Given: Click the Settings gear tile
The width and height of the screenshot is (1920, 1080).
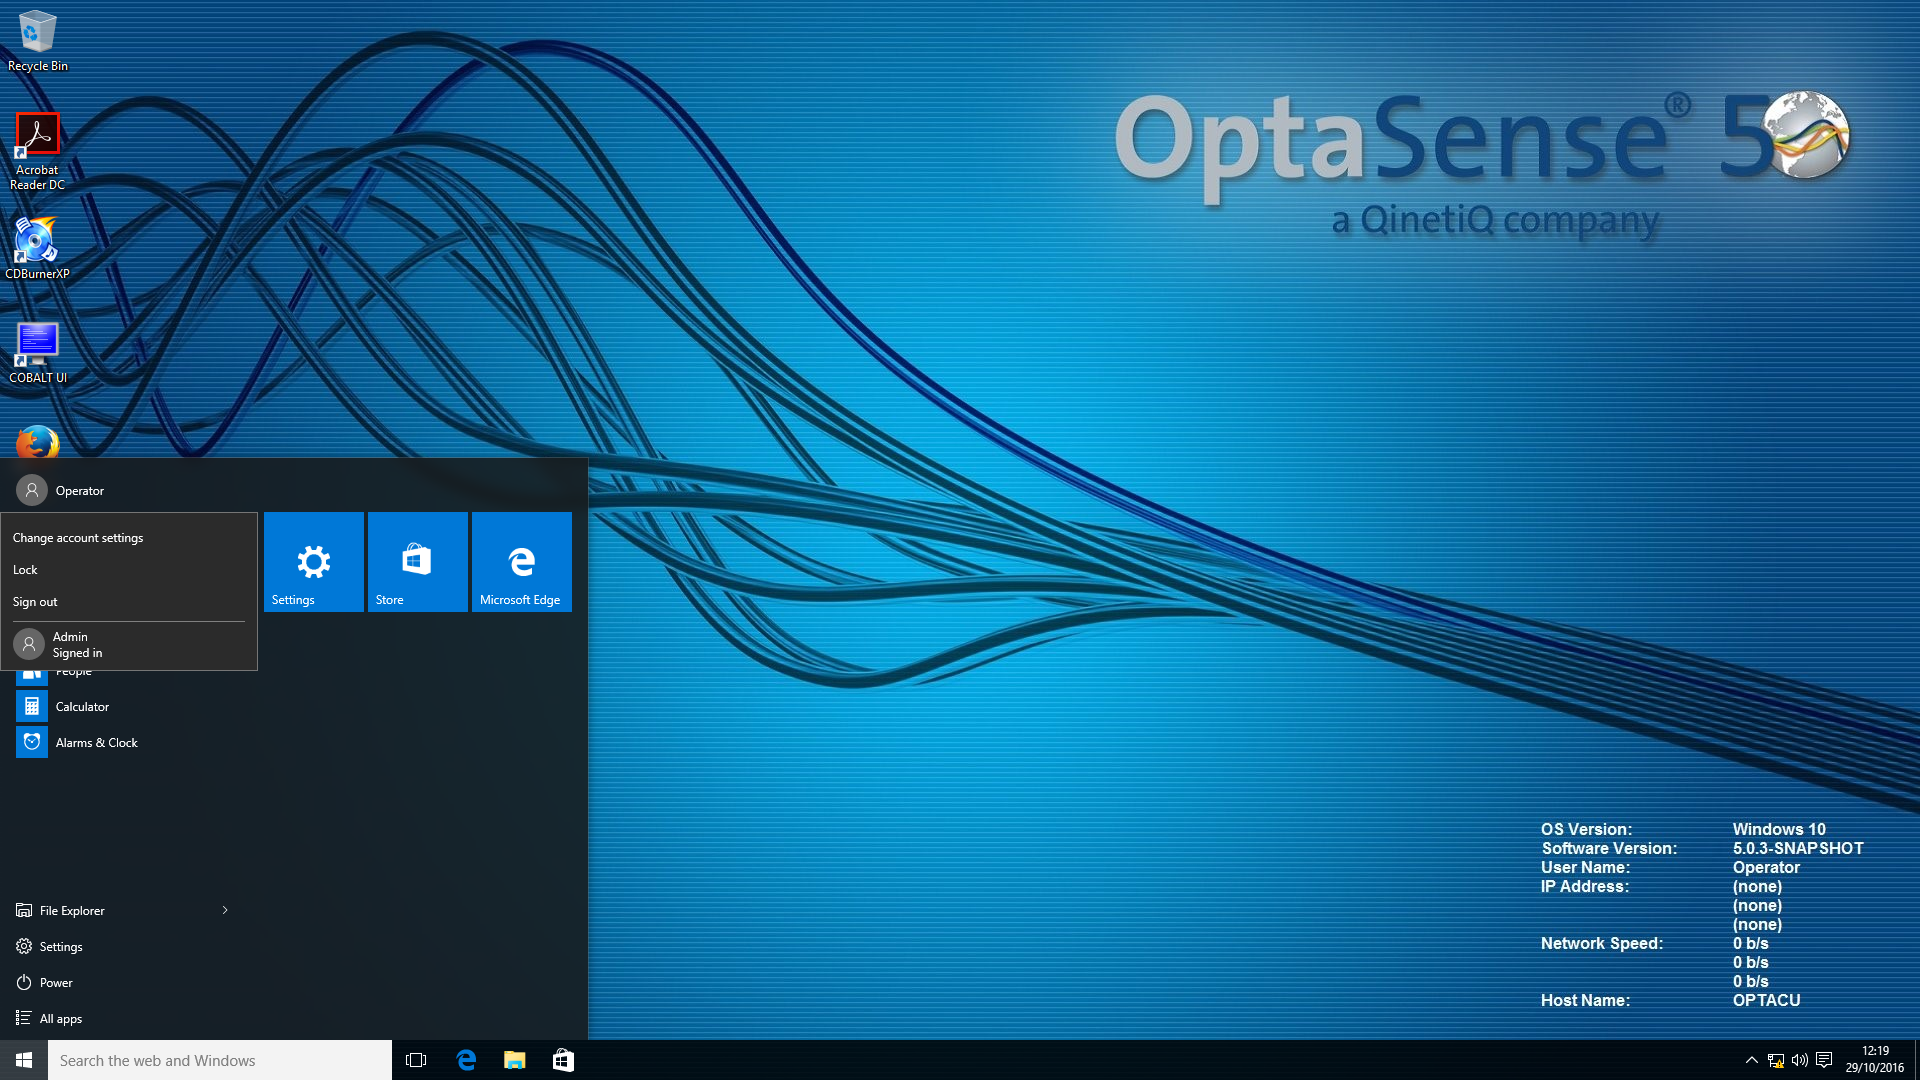Looking at the screenshot, I should click(313, 561).
